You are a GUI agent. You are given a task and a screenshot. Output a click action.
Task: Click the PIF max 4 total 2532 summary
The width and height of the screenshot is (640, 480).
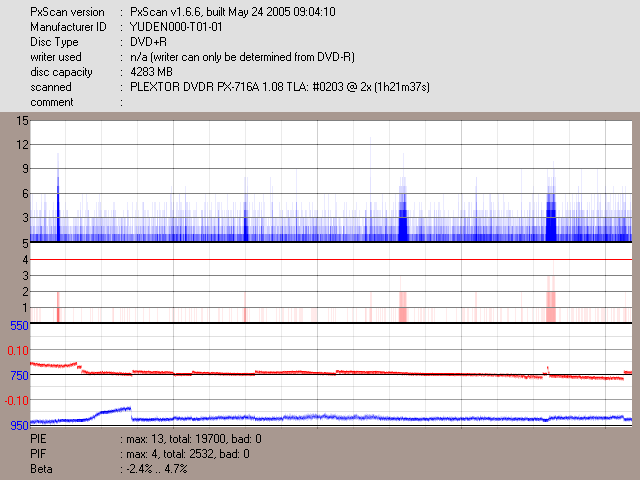click(188, 454)
